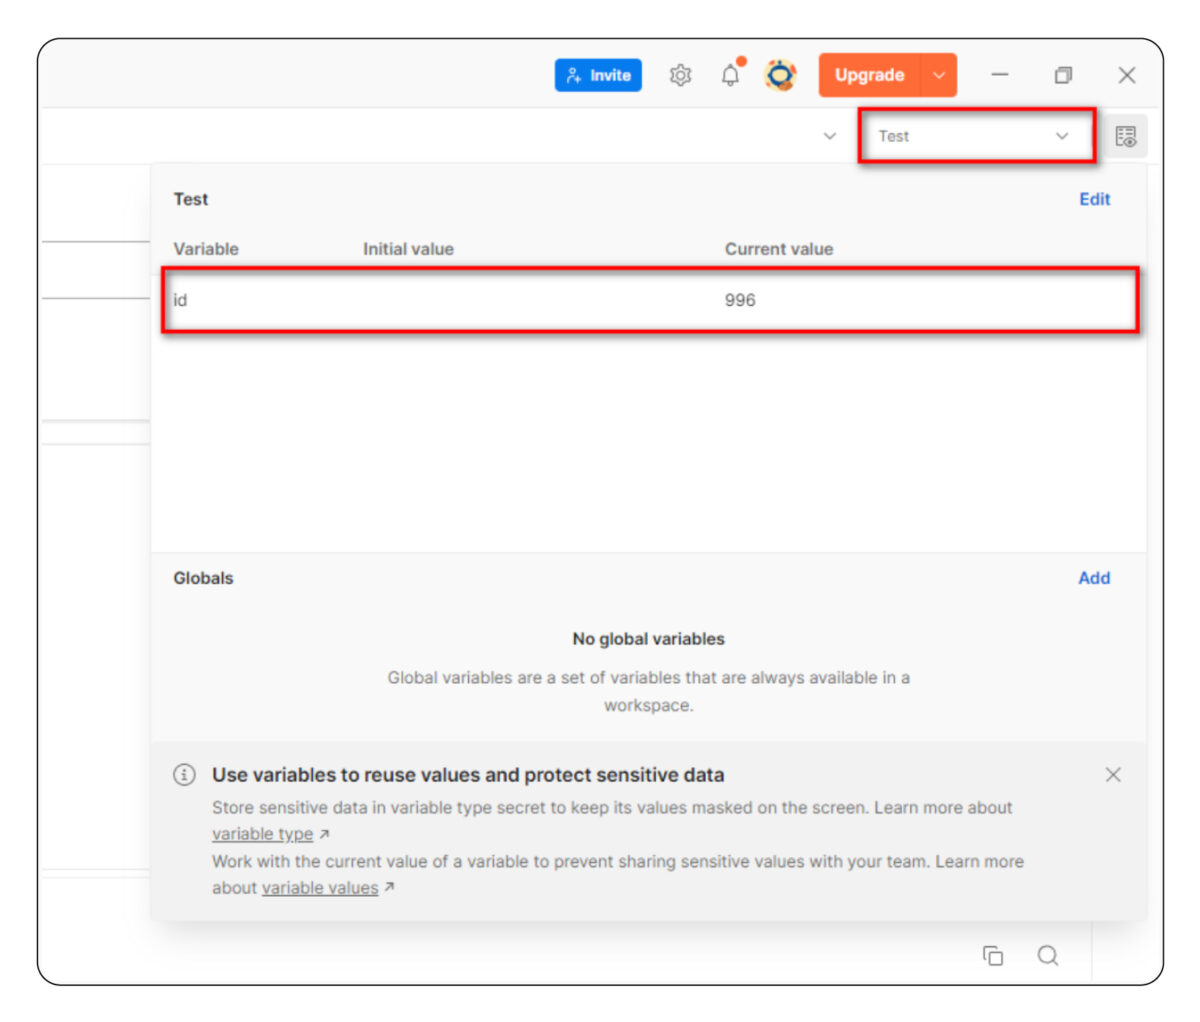
Task: Open notifications via the bell icon
Action: 729,75
